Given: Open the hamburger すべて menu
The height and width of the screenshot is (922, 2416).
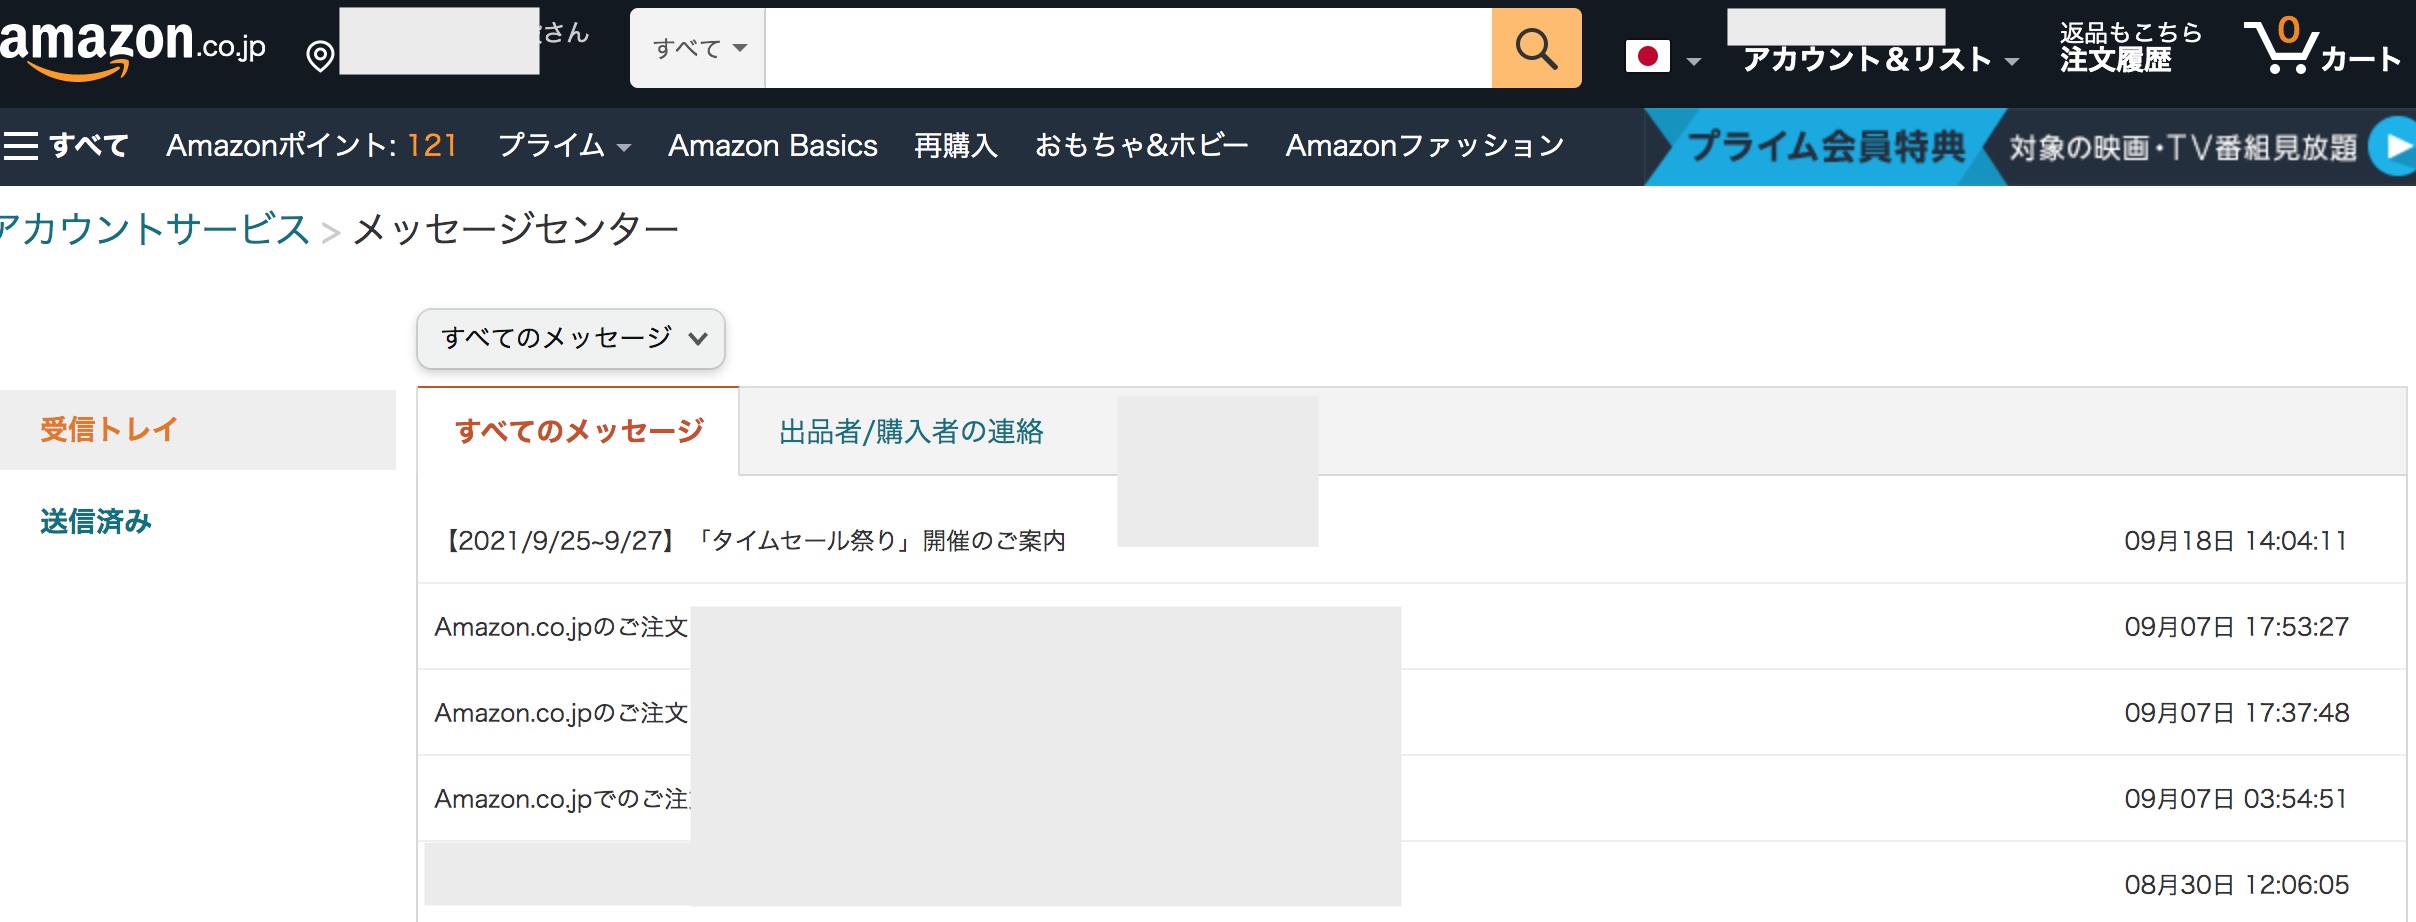Looking at the screenshot, I should (66, 146).
